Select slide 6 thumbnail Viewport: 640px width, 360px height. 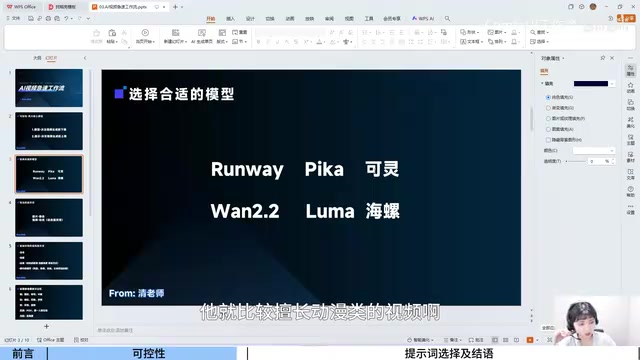point(49,302)
